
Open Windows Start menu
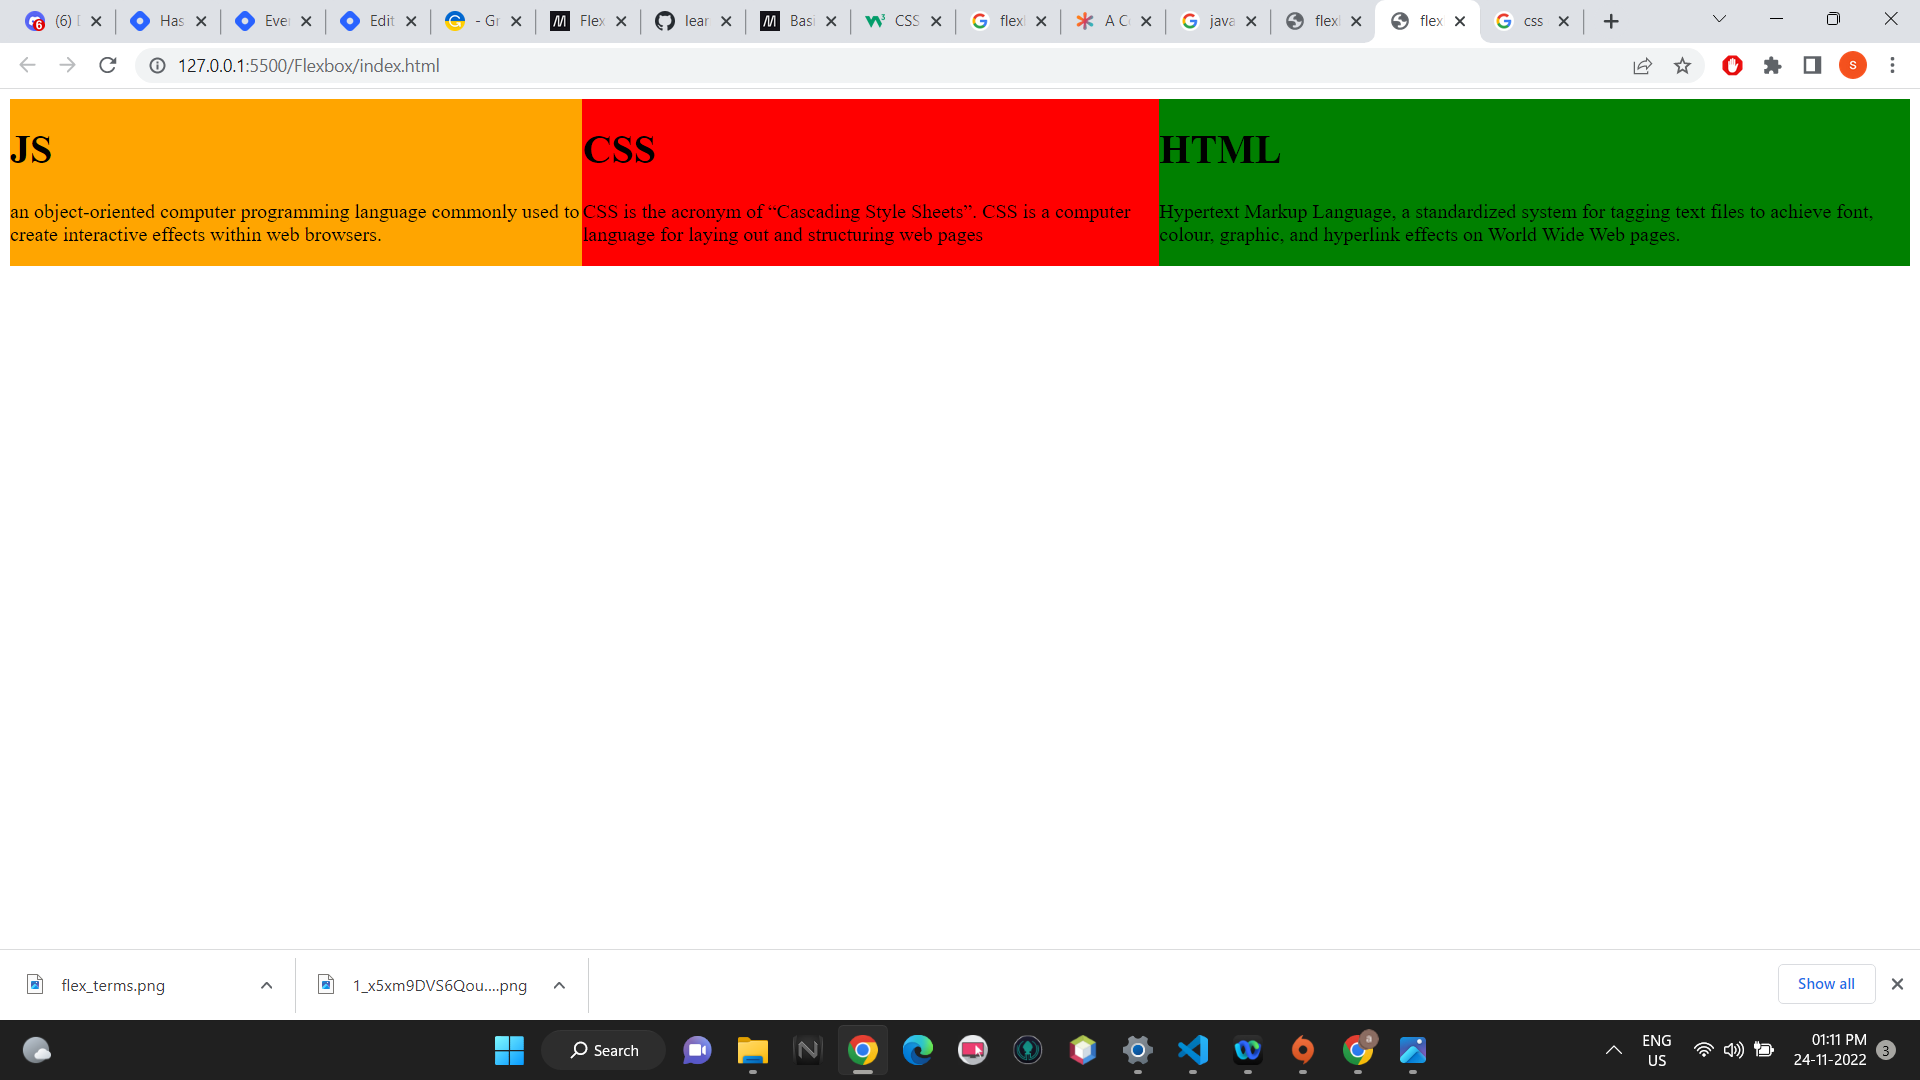click(509, 1050)
